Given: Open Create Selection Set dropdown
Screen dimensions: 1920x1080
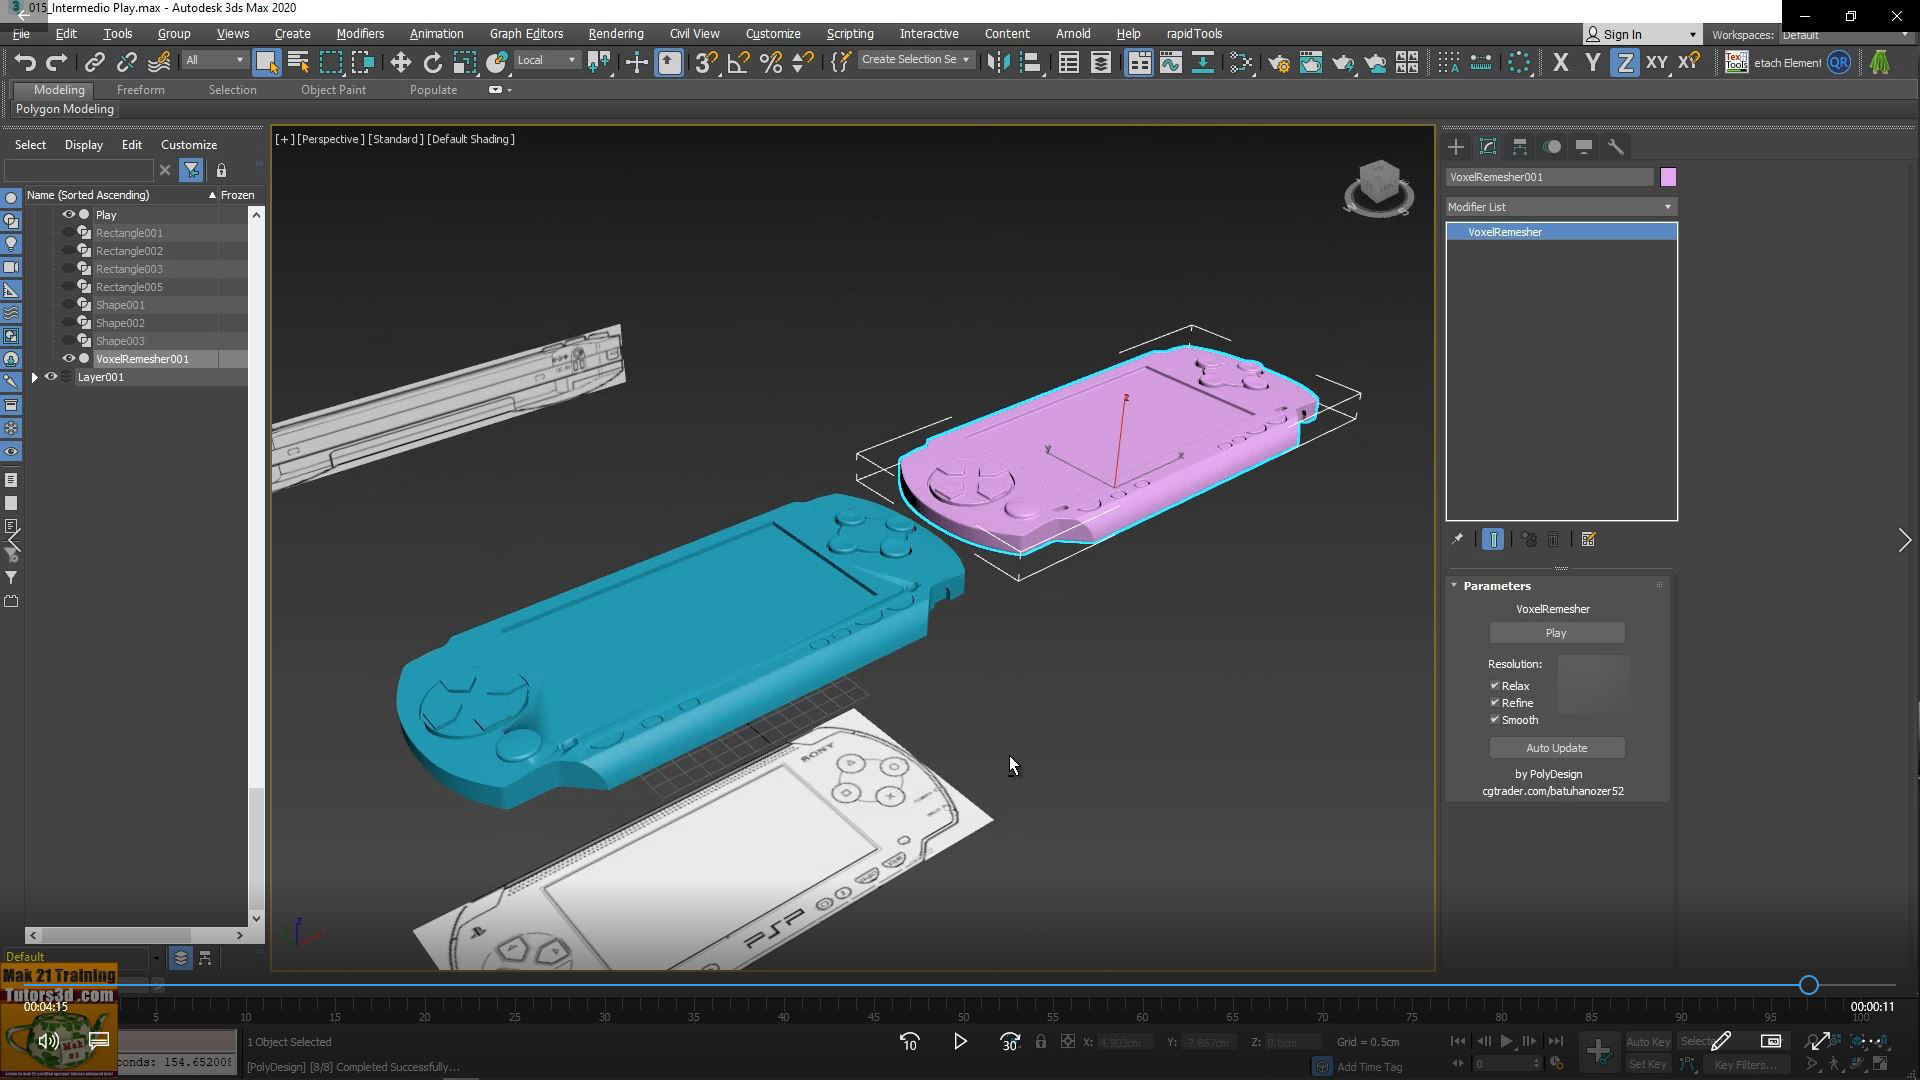Looking at the screenshot, I should [915, 60].
